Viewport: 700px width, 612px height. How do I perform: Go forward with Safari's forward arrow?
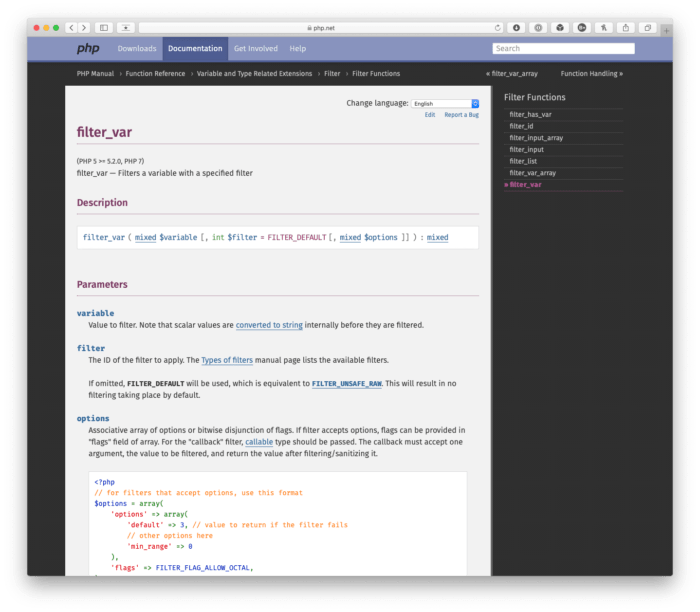coord(84,28)
